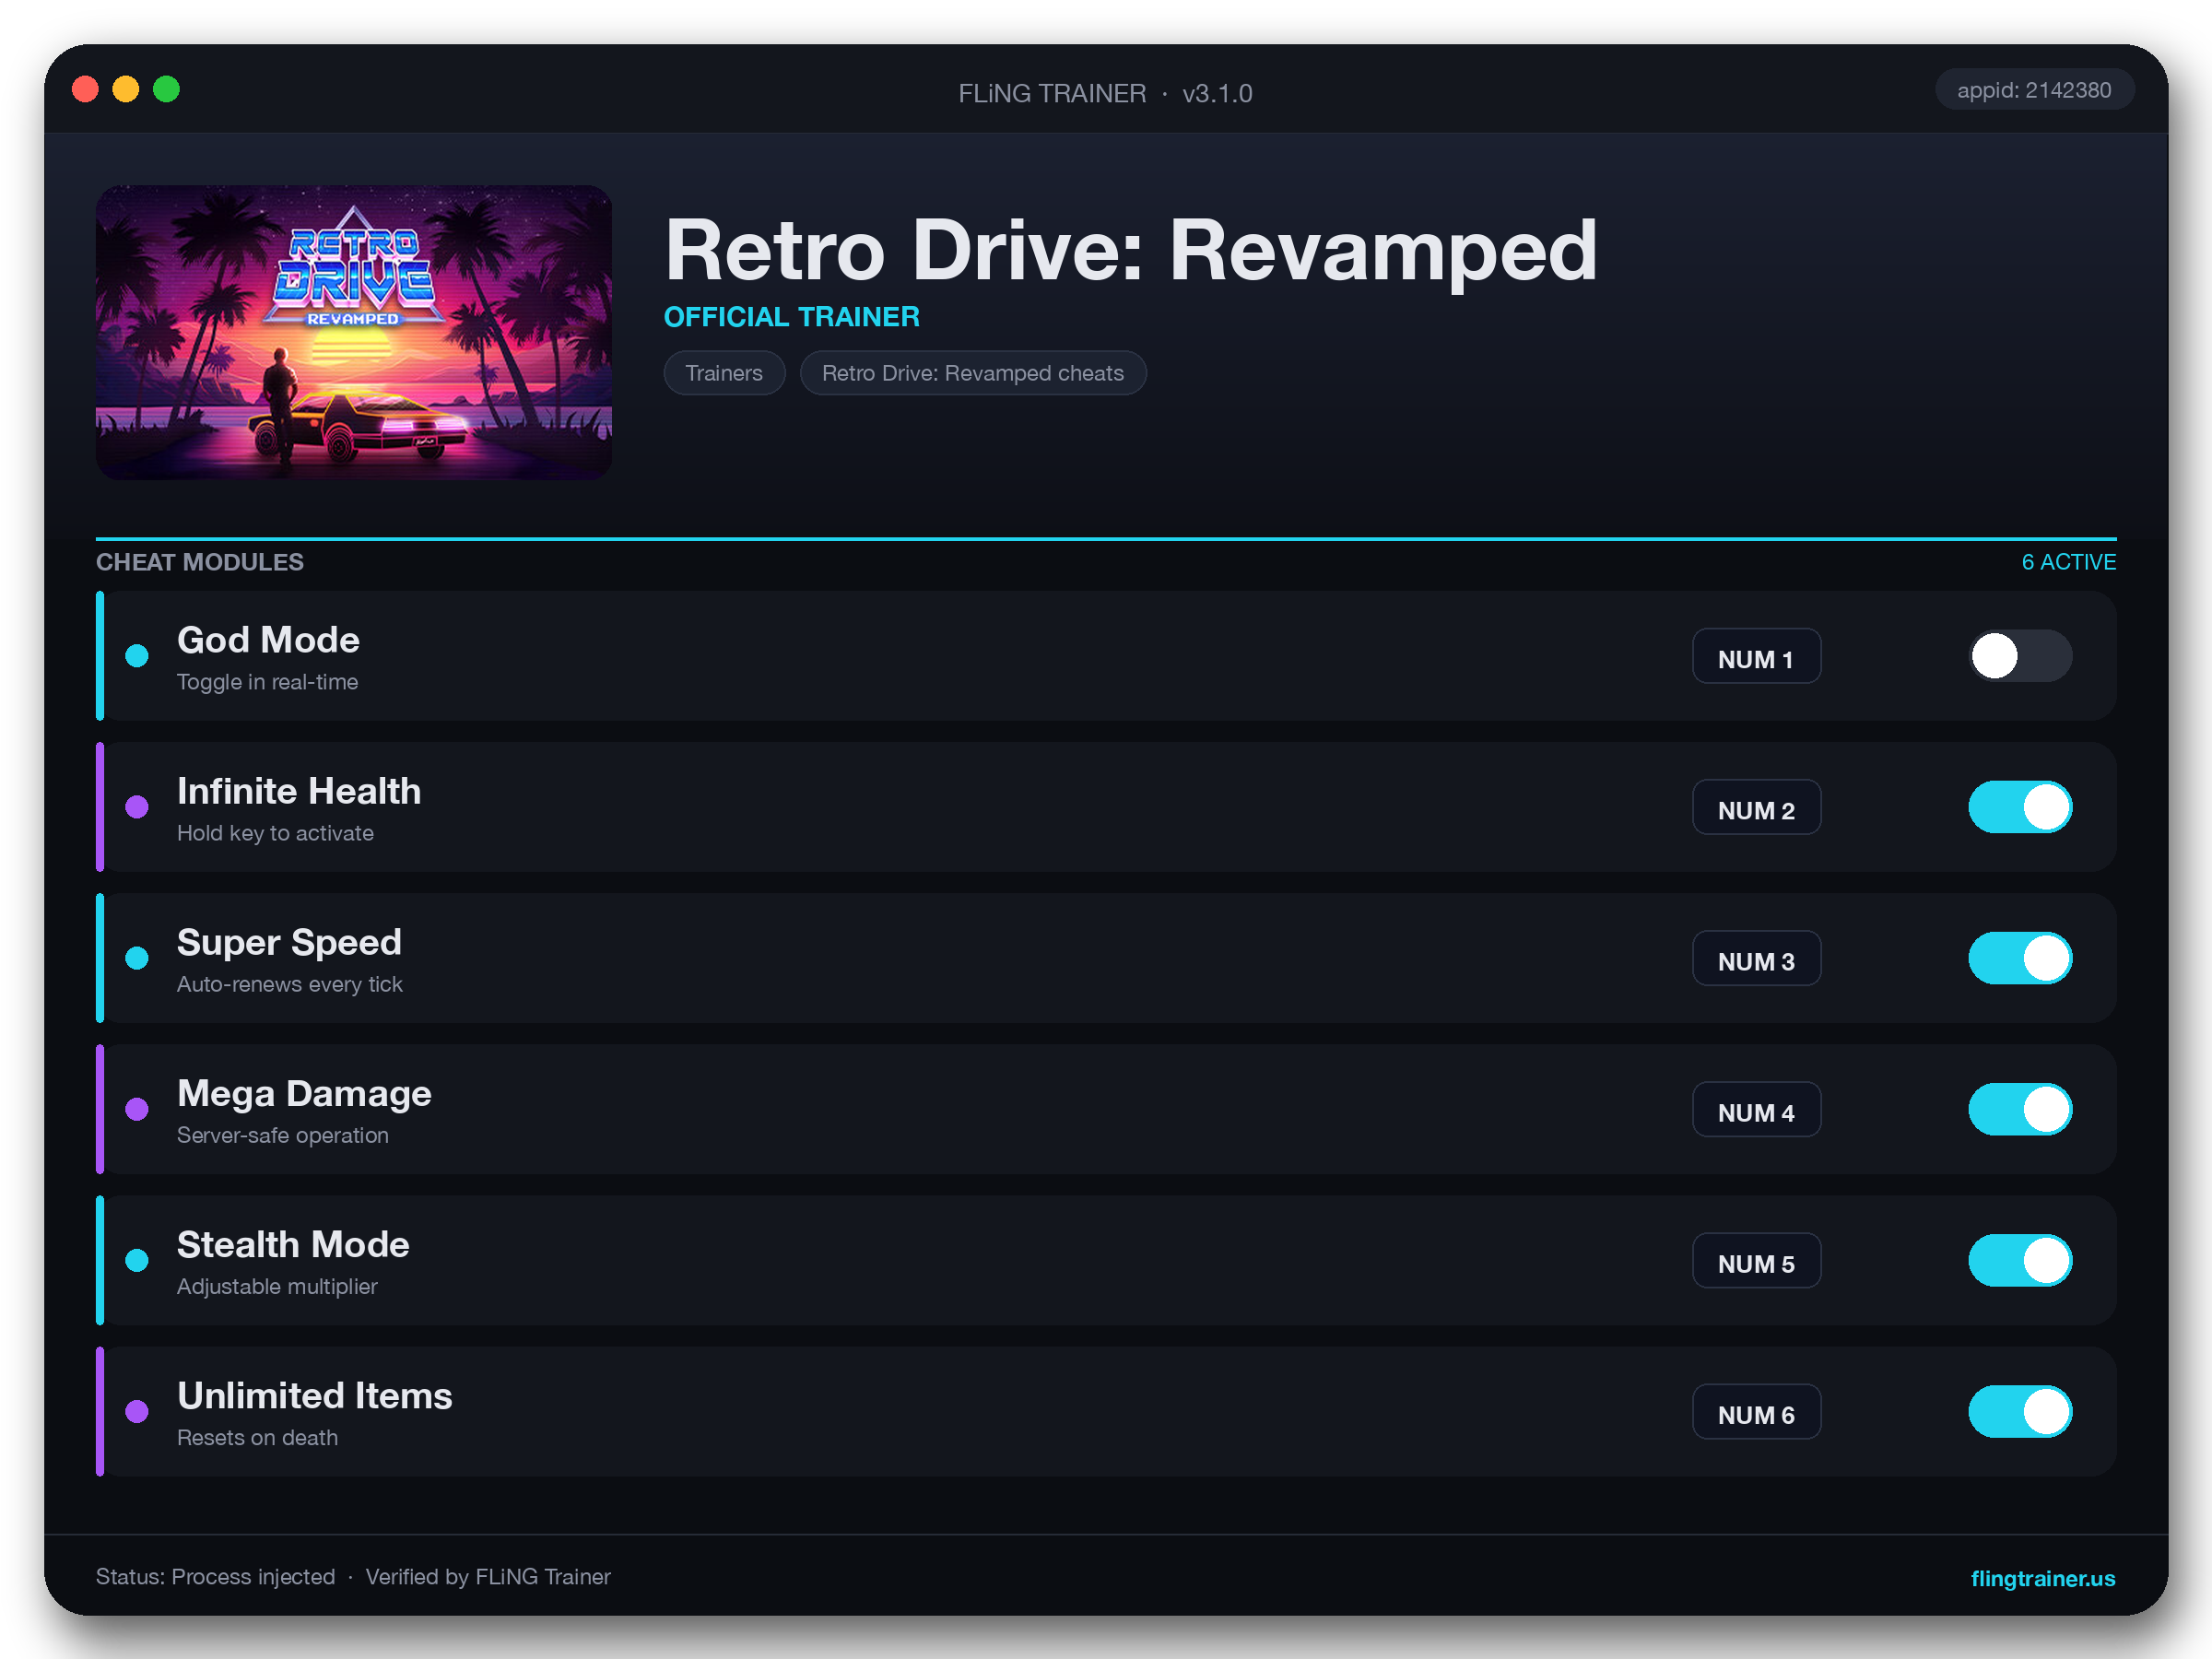The image size is (2212, 1659).
Task: Click the red close window button
Action: click(x=86, y=90)
